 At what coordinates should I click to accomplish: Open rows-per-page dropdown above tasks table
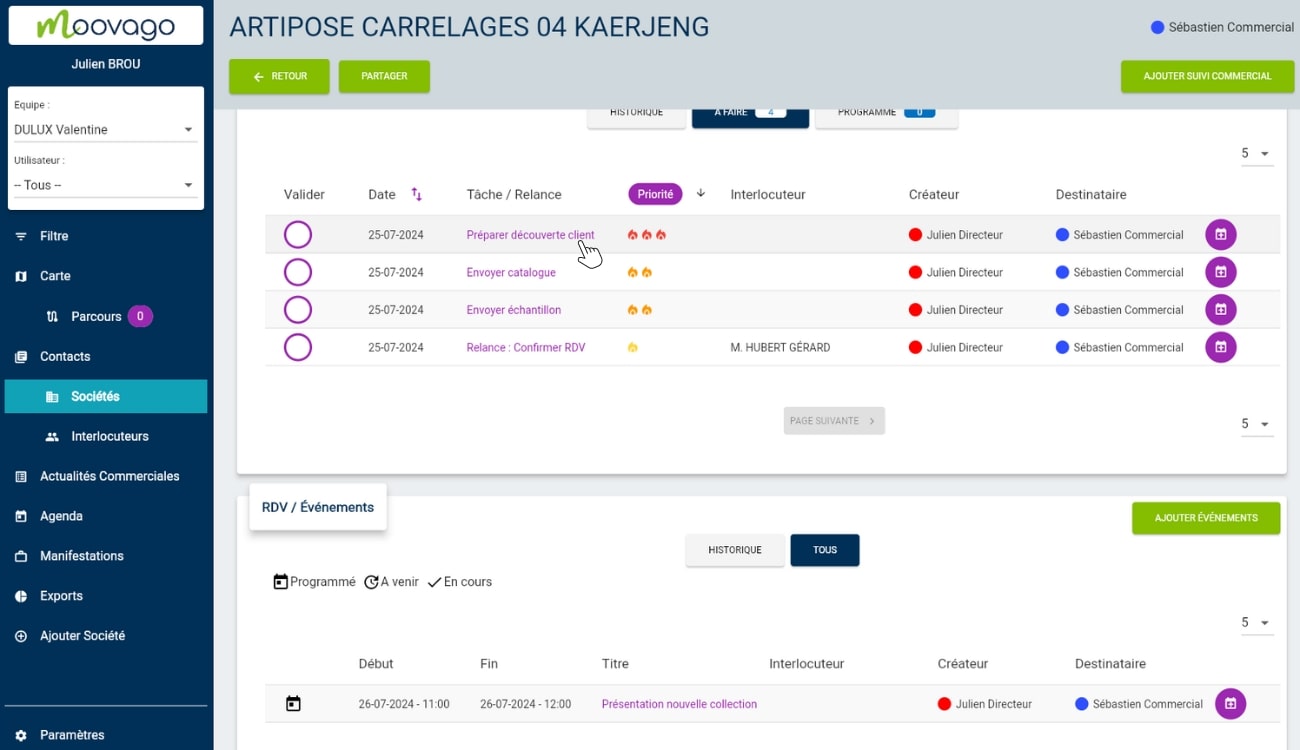point(1256,154)
